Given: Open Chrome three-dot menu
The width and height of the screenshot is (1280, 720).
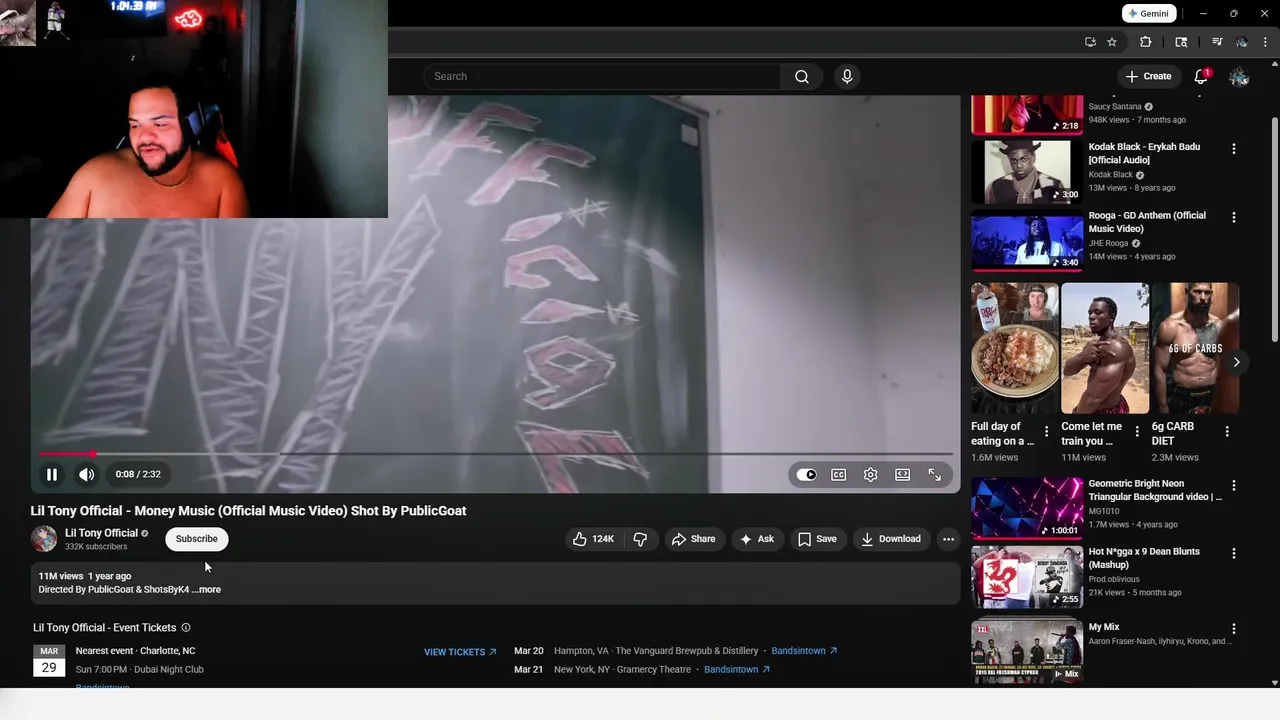Looking at the screenshot, I should 1265,42.
